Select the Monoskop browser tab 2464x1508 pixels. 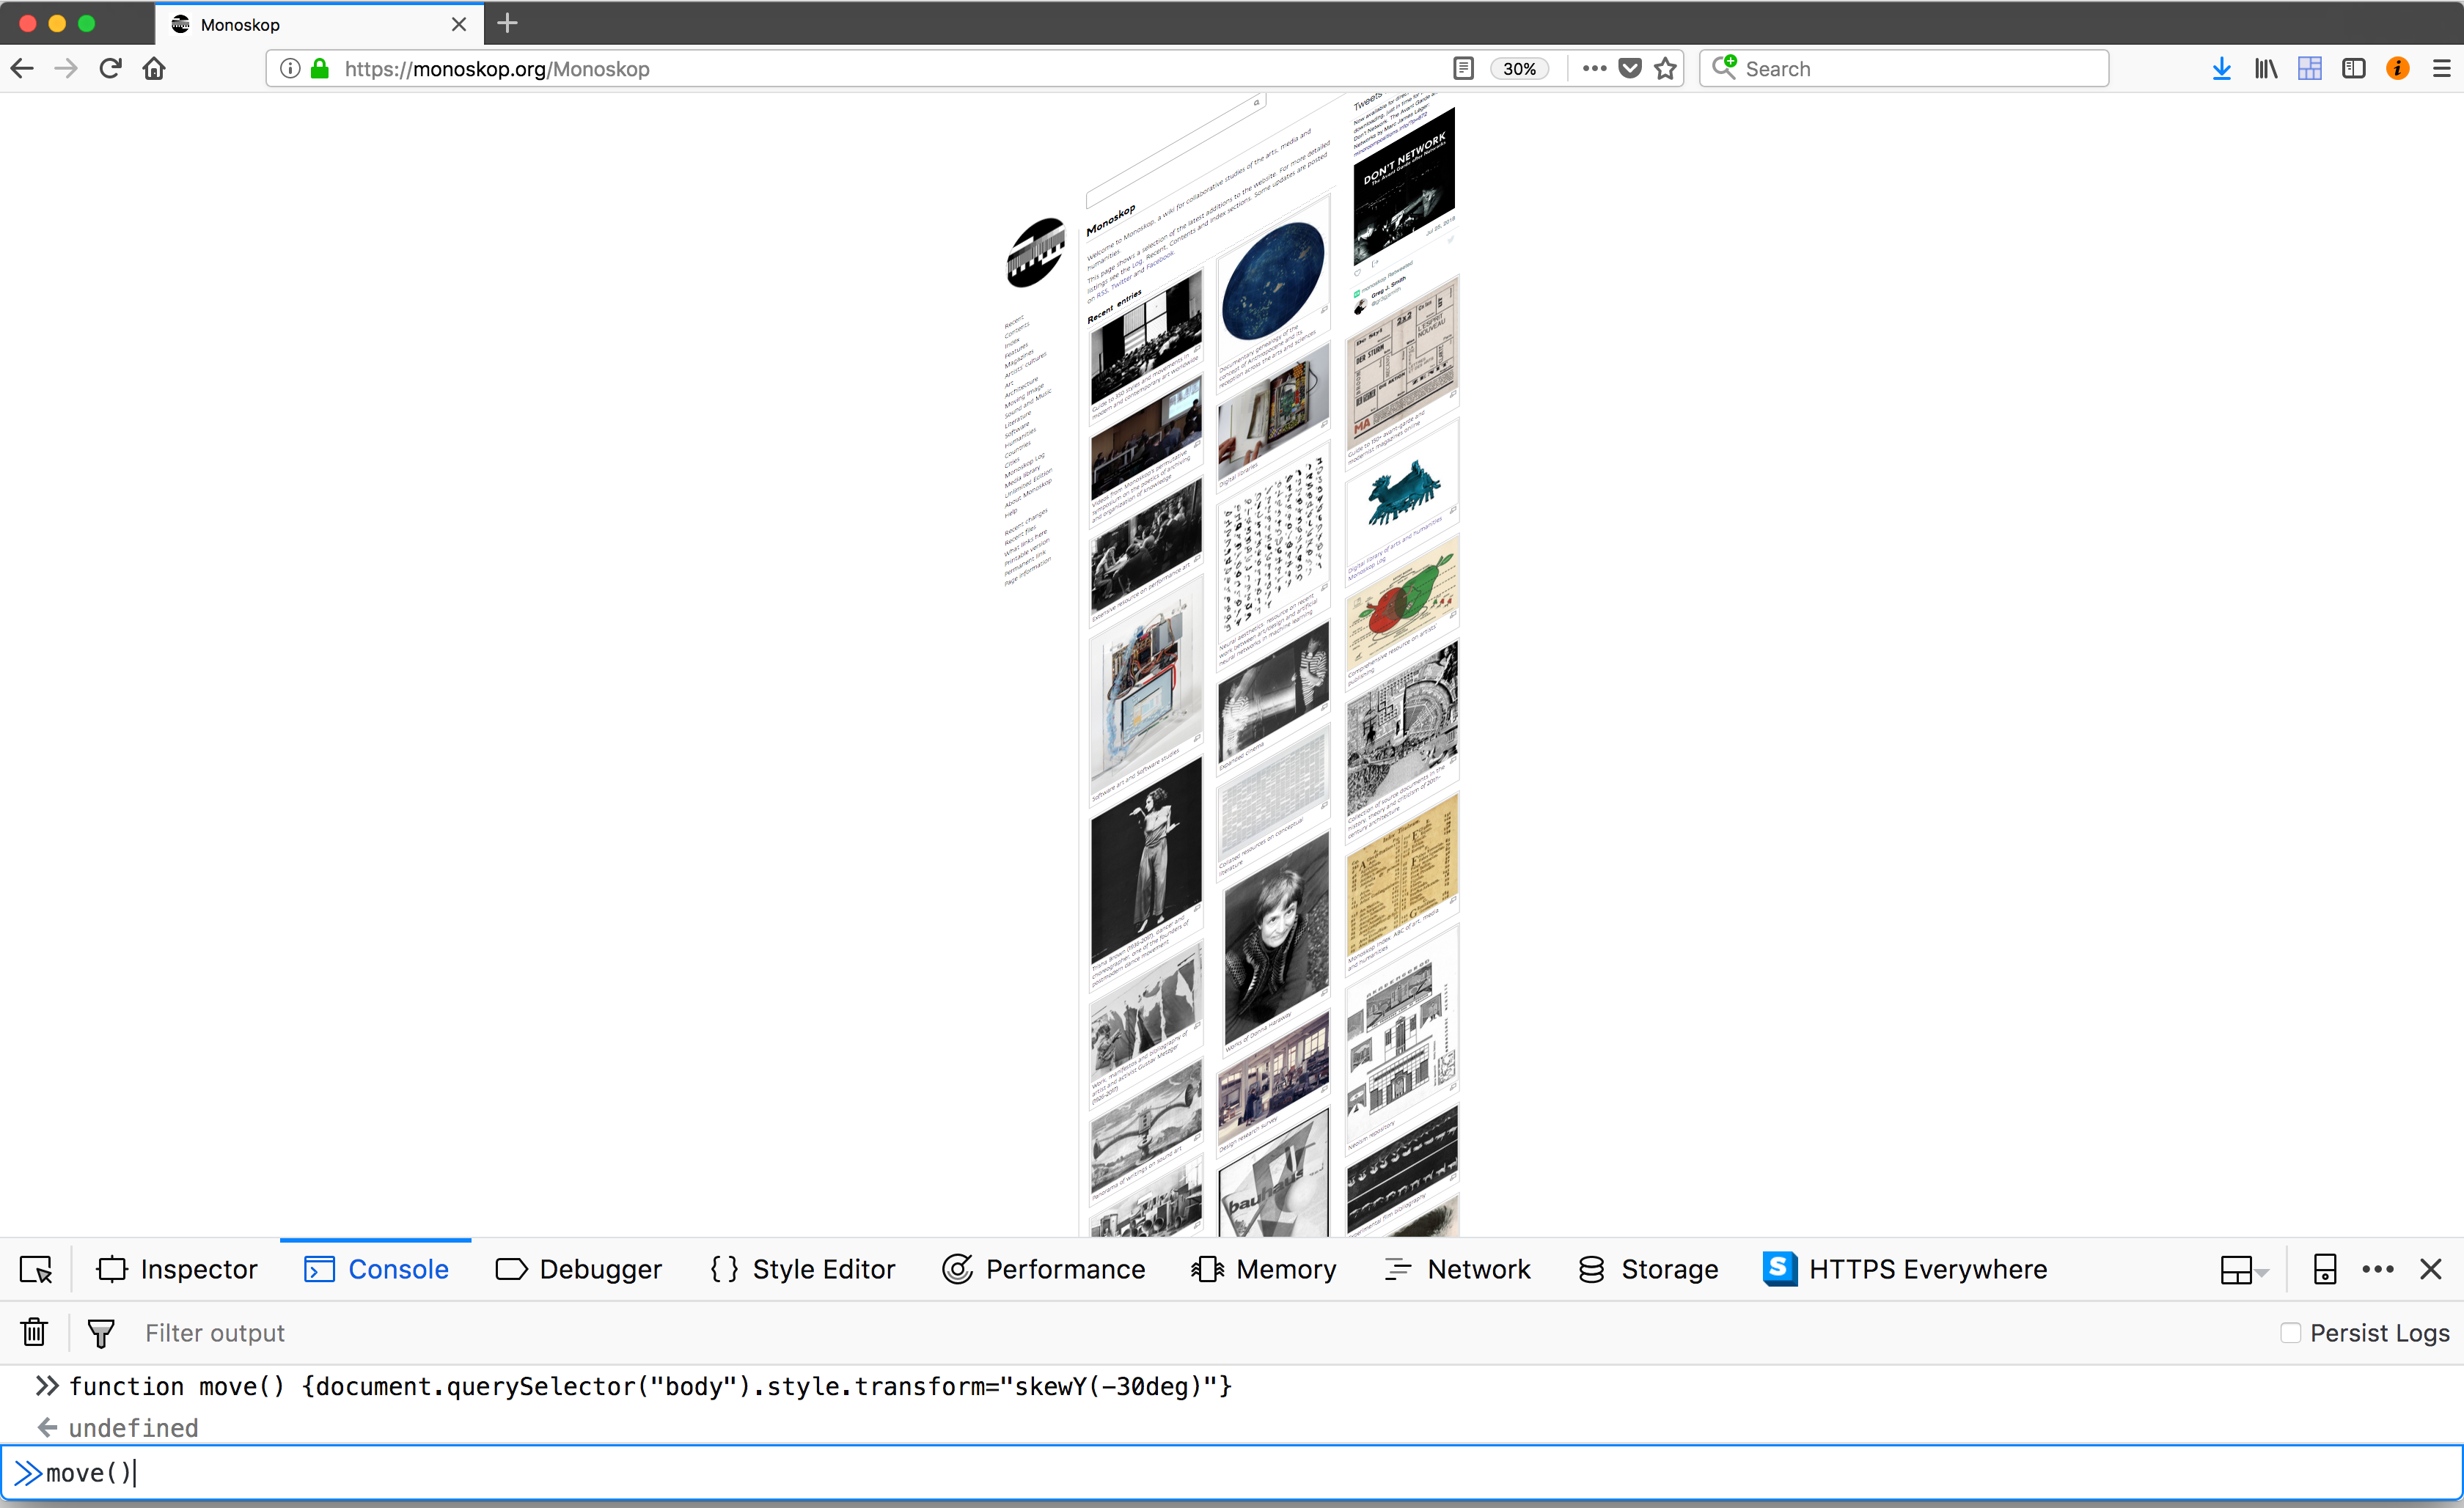click(x=319, y=24)
